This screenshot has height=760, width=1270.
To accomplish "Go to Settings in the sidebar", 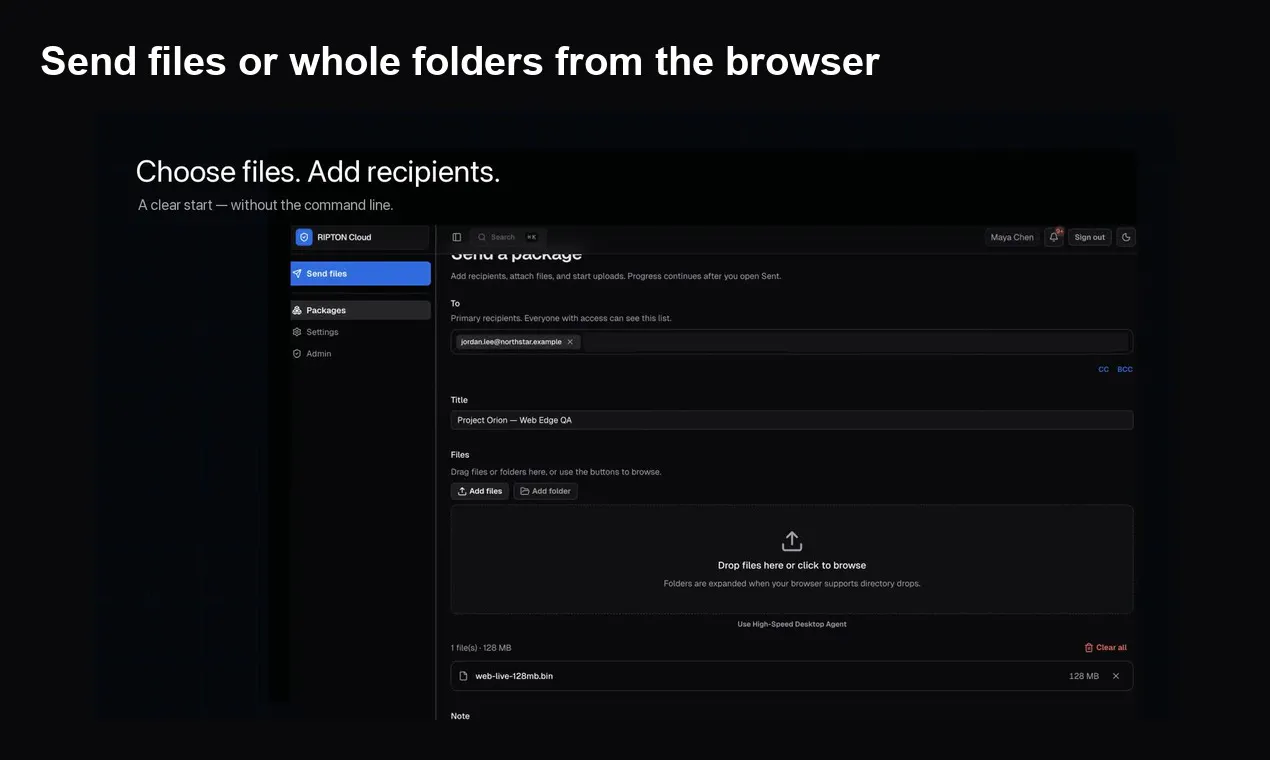I will 361,332.
